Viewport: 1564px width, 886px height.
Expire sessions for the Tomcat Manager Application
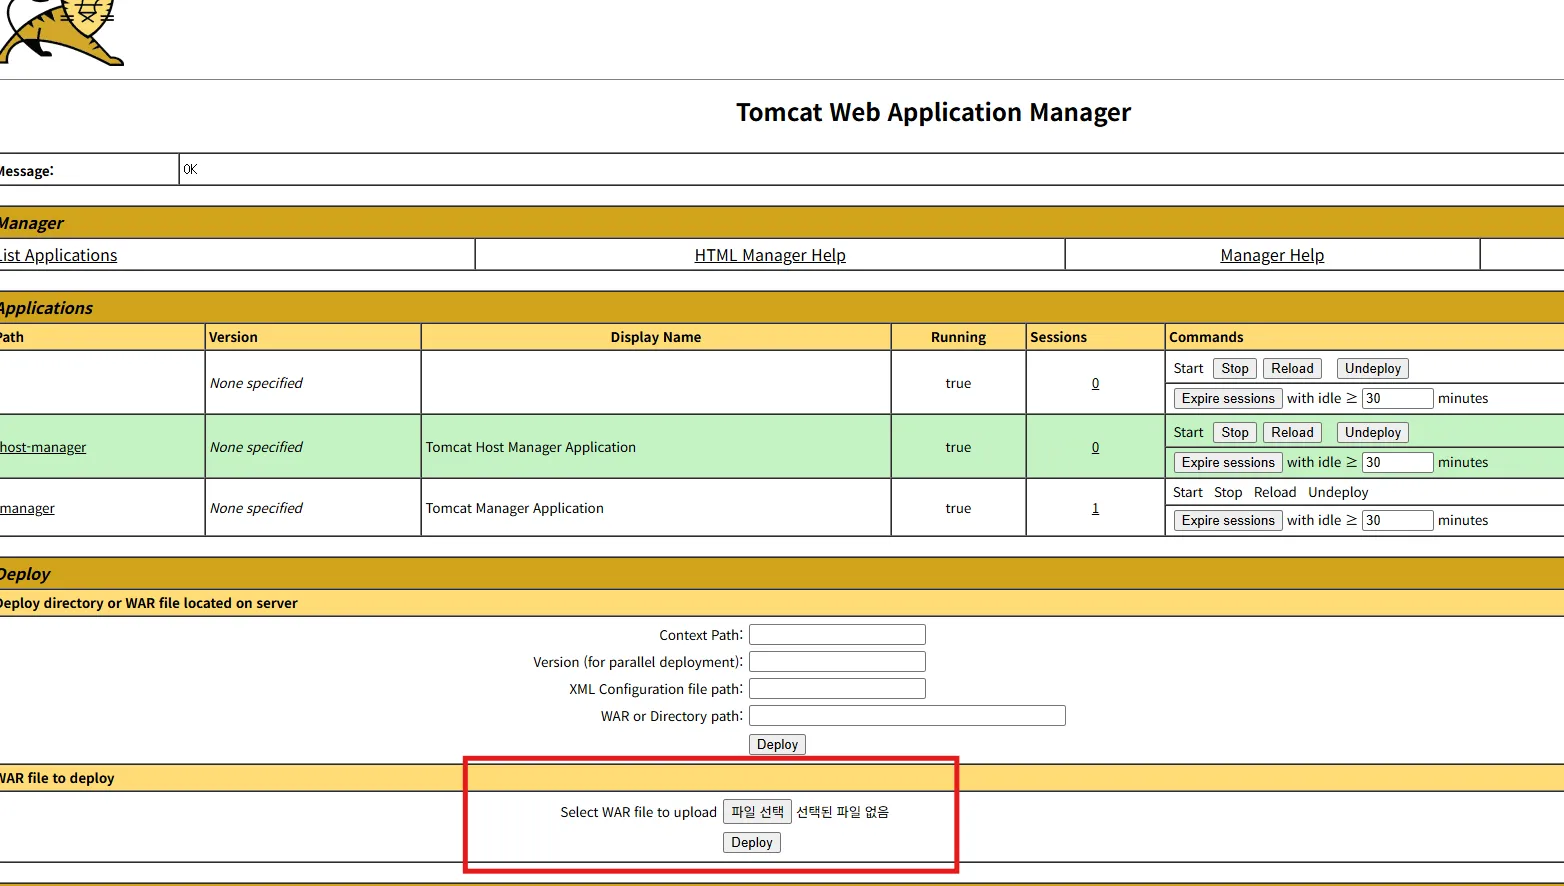[x=1228, y=520]
